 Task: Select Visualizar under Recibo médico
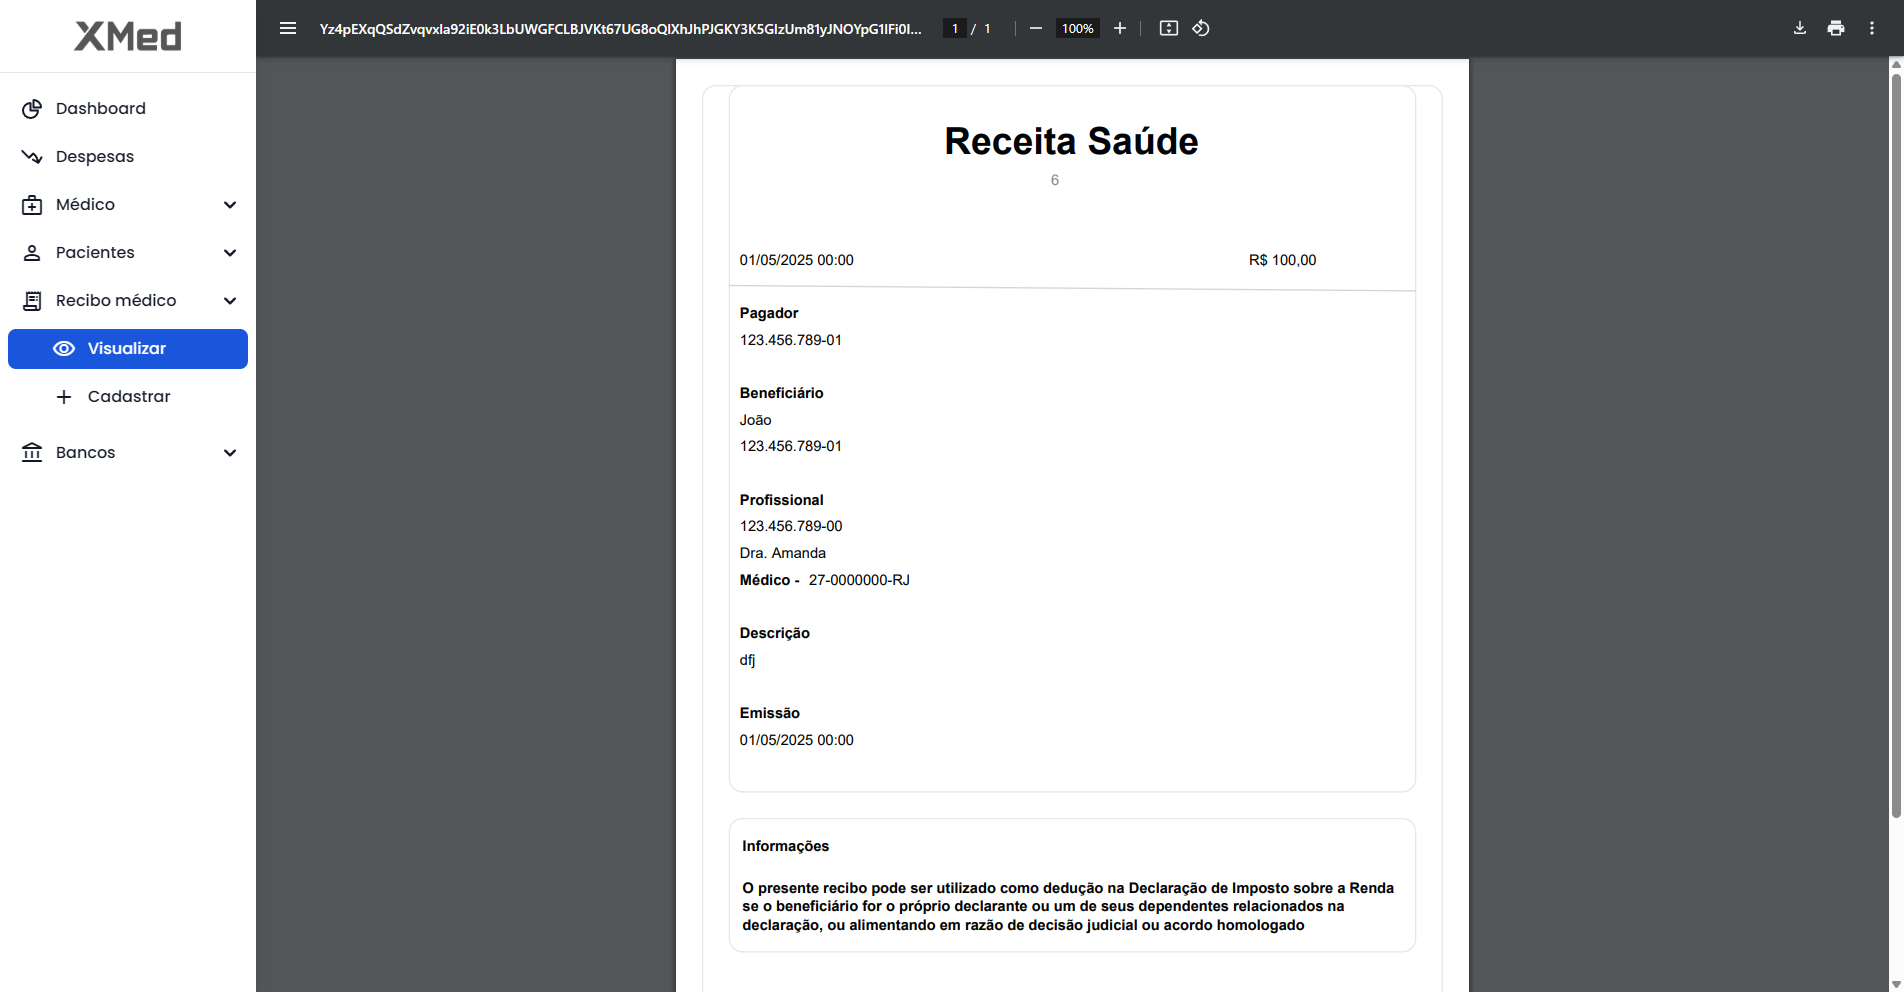click(127, 349)
